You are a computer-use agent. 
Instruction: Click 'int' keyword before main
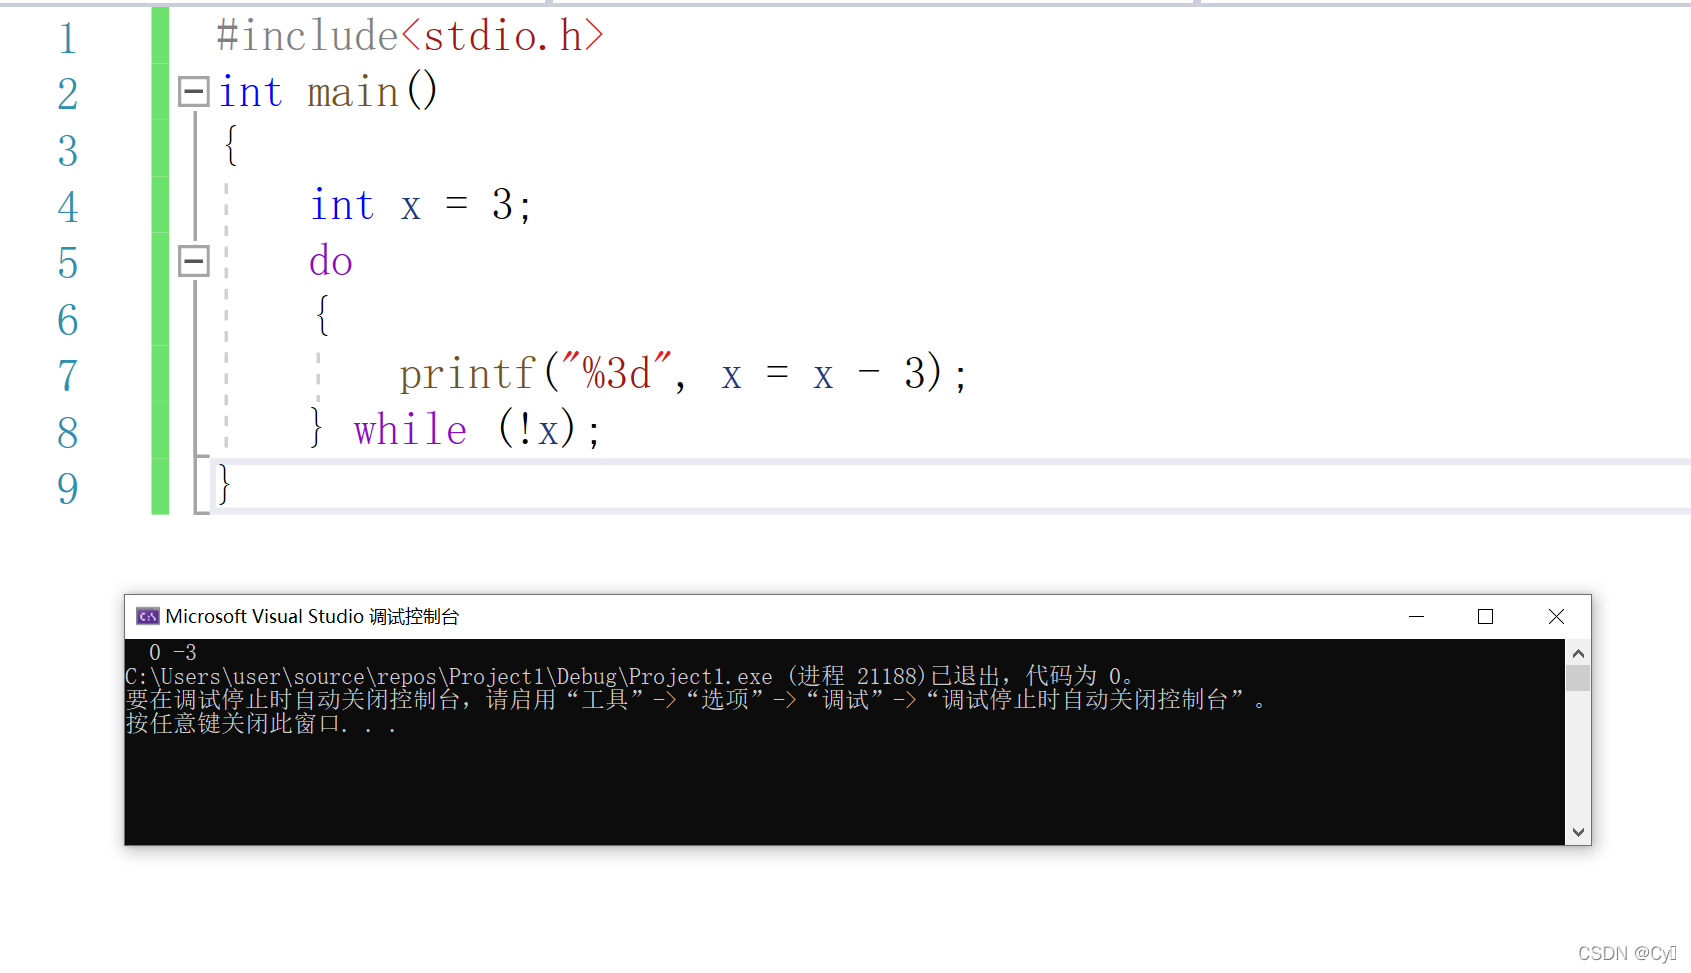(251, 92)
